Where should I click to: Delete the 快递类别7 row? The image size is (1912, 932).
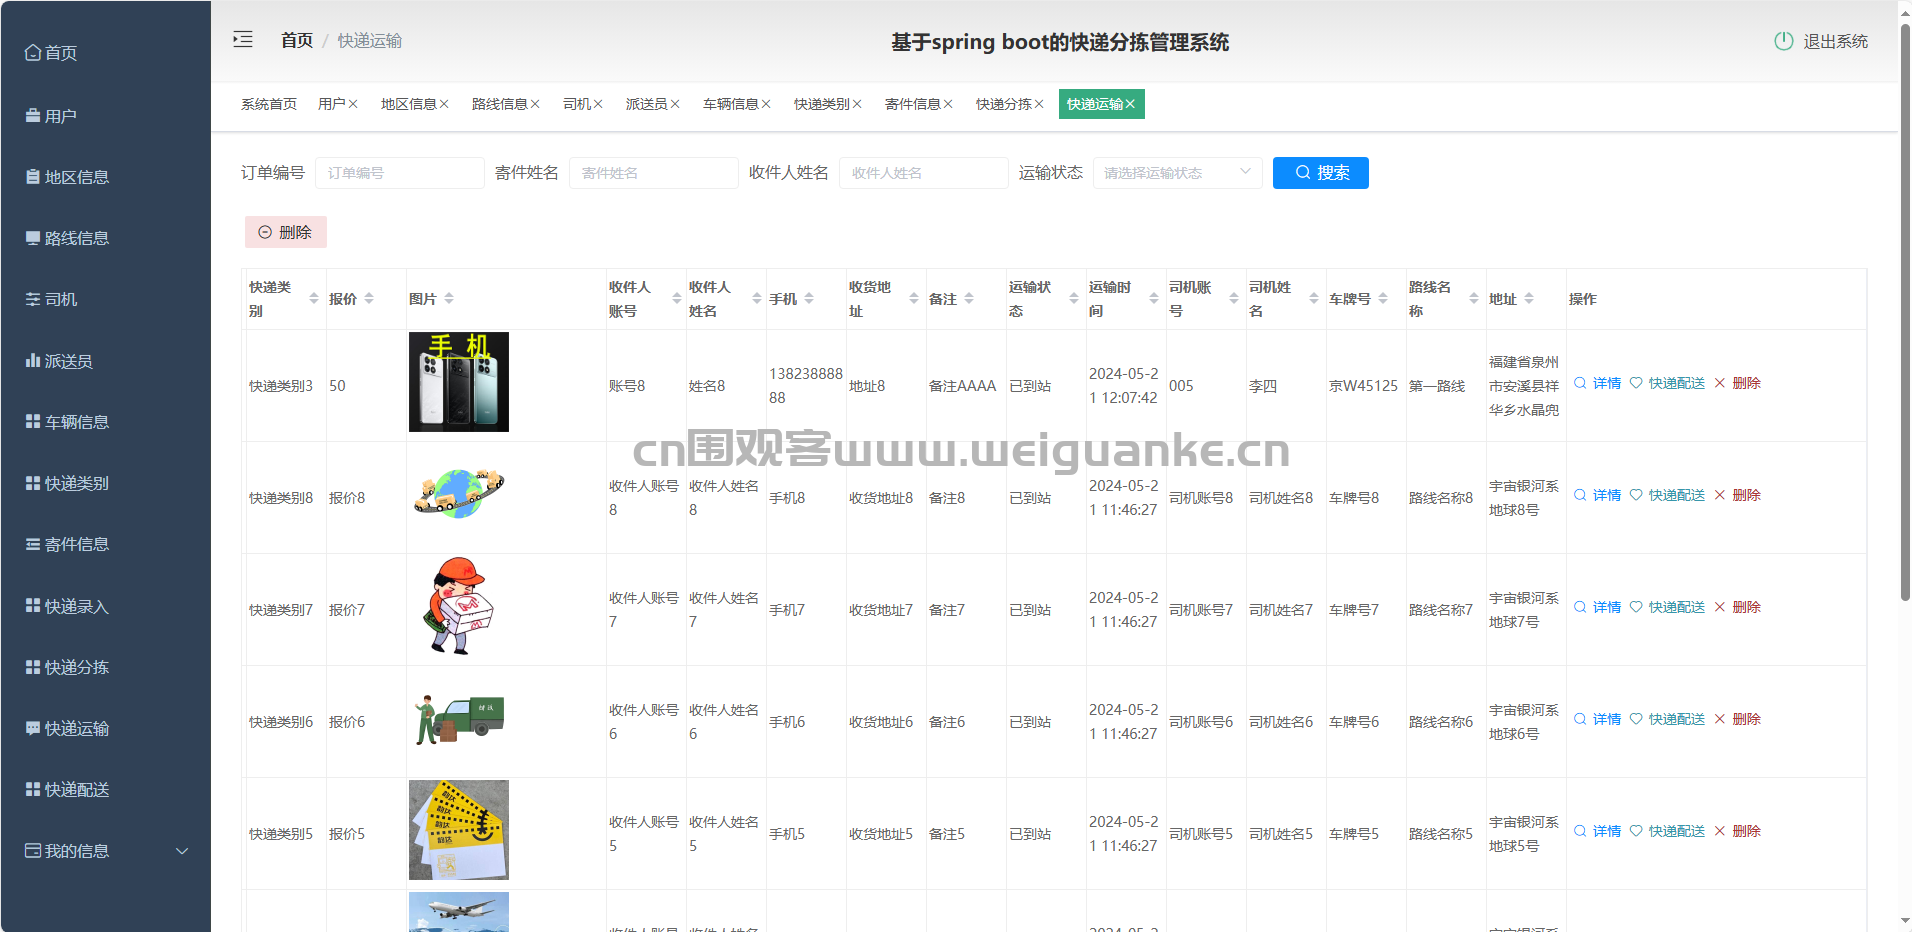[x=1738, y=608]
